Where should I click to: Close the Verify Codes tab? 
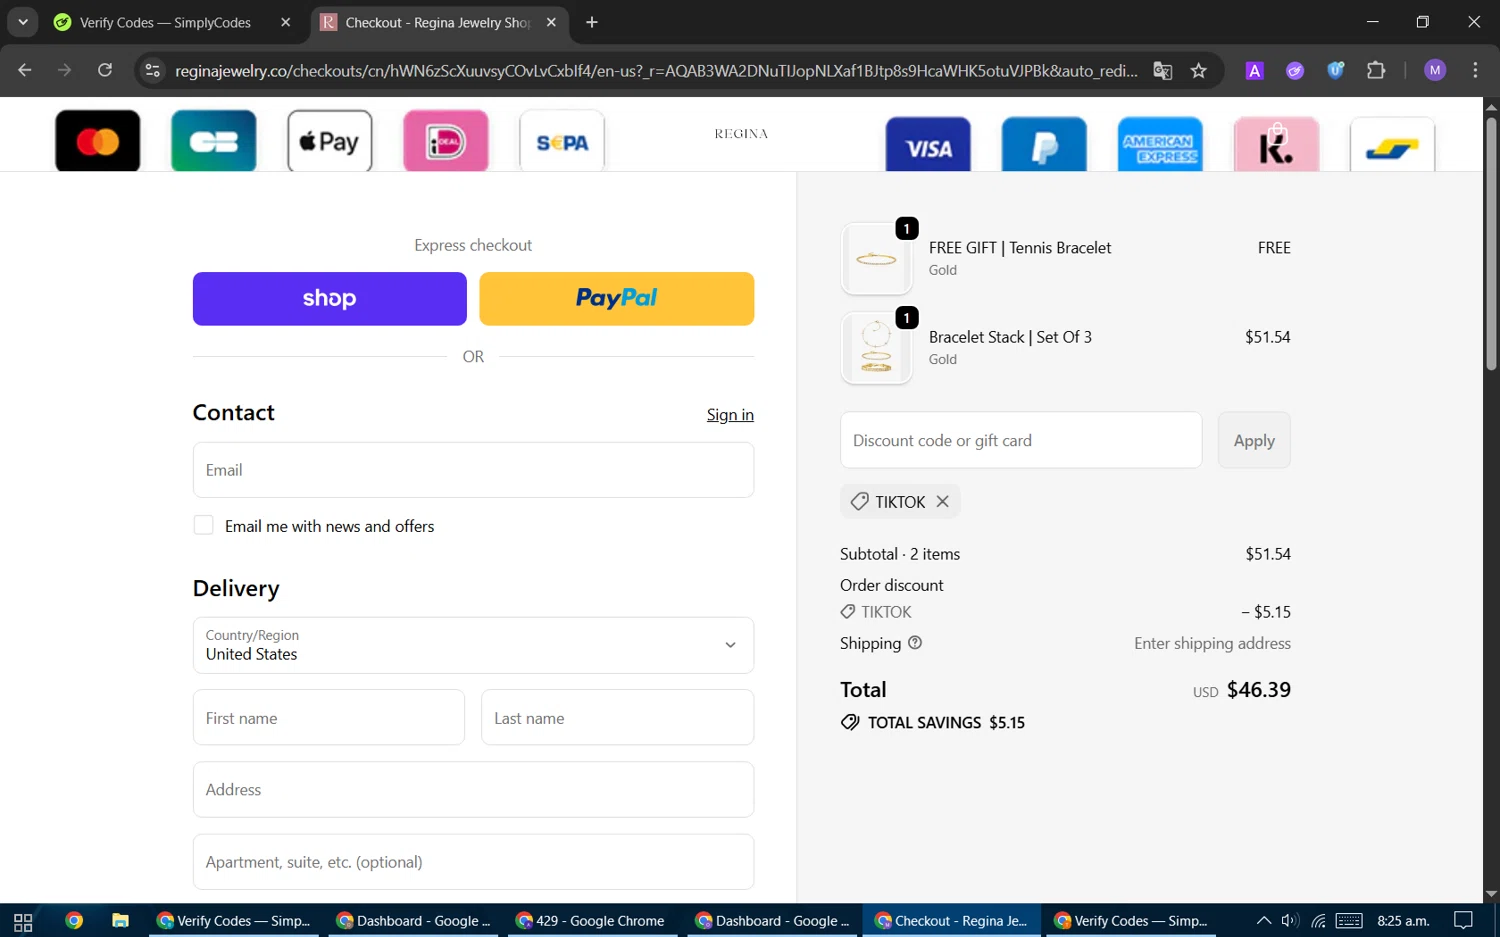tap(285, 22)
